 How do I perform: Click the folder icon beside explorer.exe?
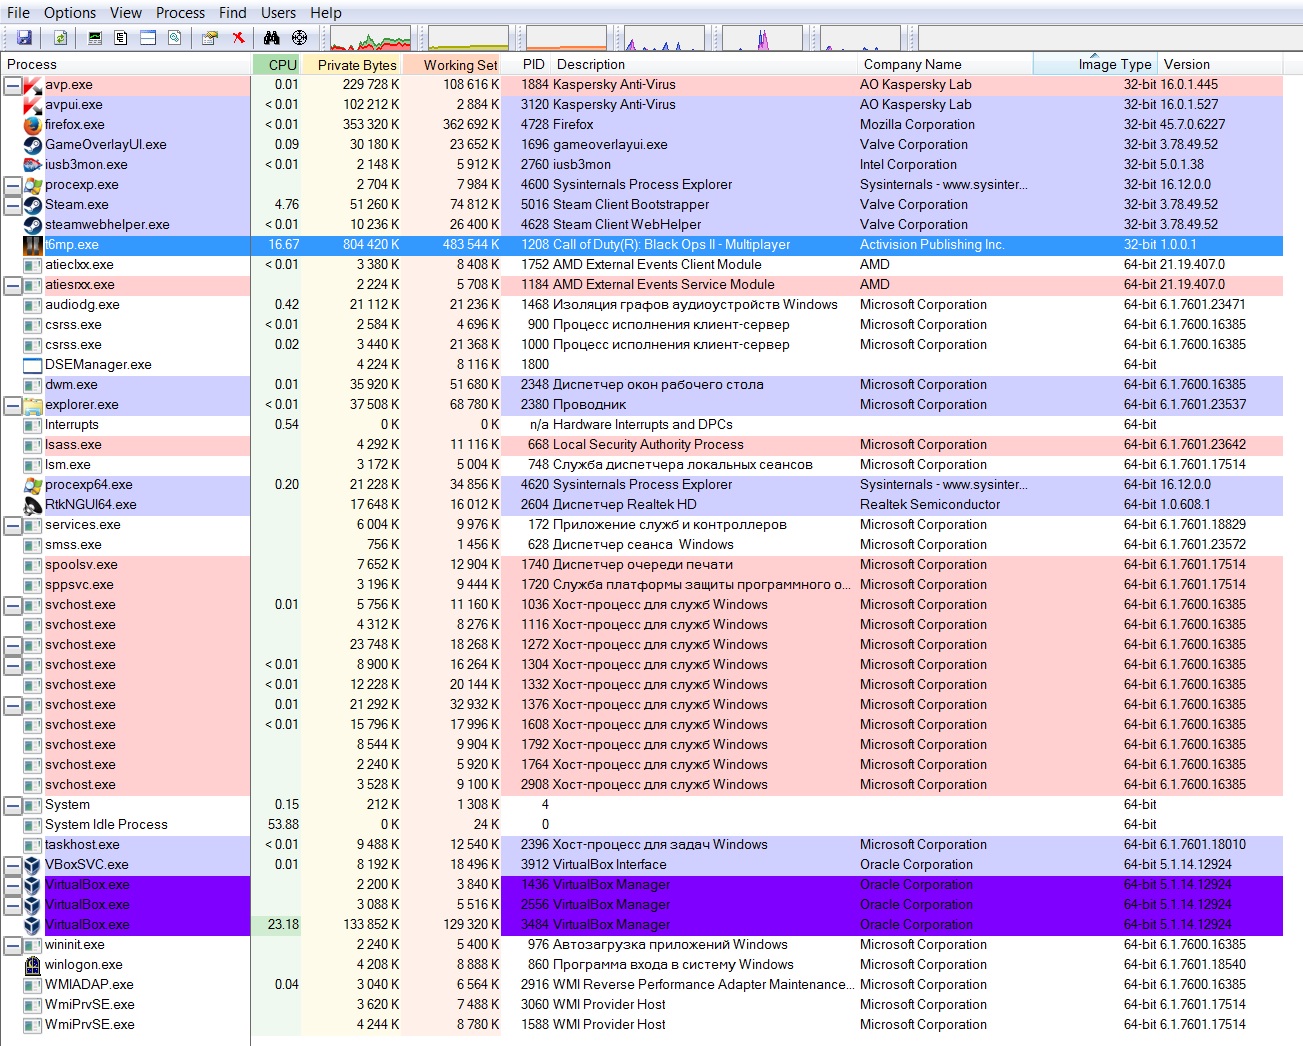(x=32, y=405)
